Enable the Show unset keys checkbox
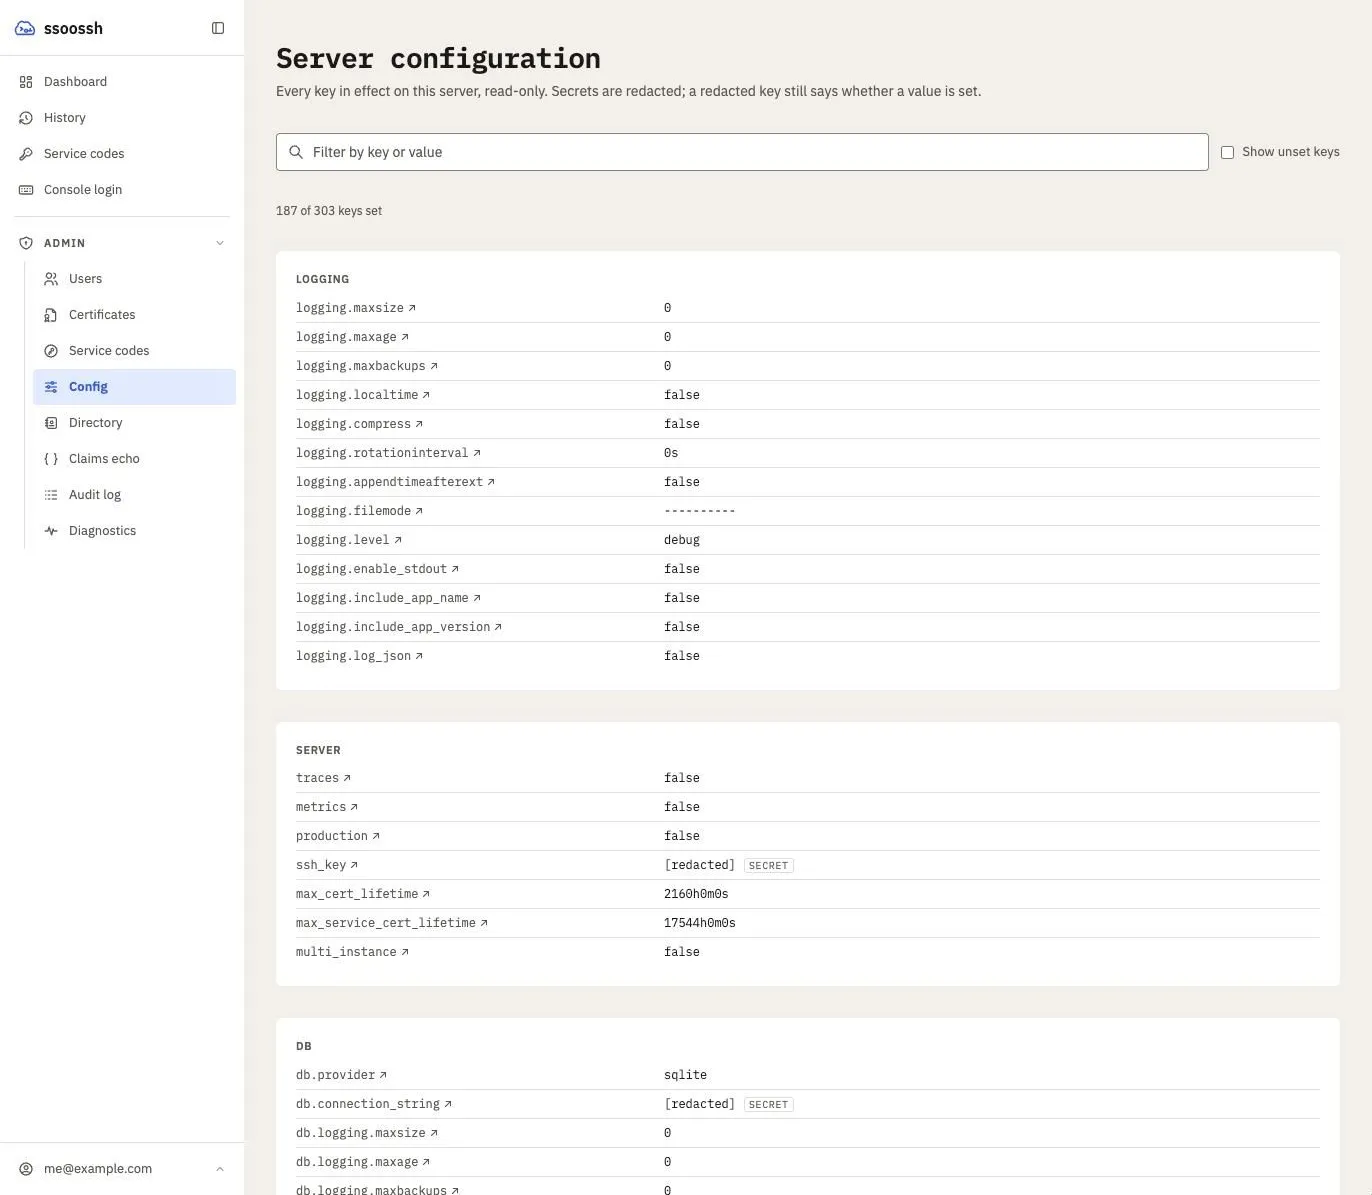Viewport: 1372px width, 1195px height. pos(1227,152)
